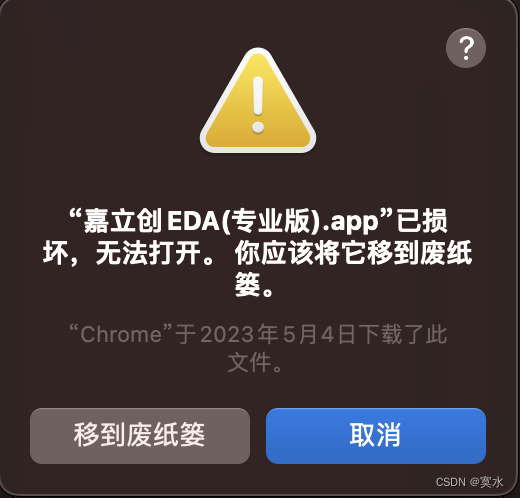Click the 专业版 text in parentheses
Screen dimensions: 520x498
[271, 221]
